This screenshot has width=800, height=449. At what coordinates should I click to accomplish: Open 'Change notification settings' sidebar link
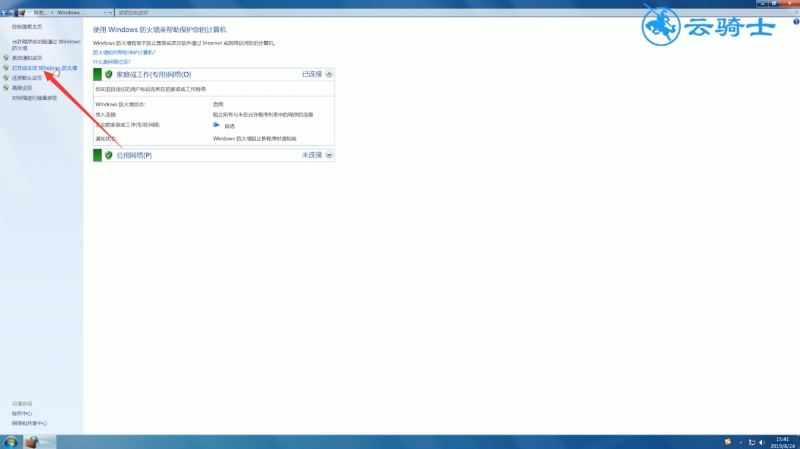click(27, 58)
